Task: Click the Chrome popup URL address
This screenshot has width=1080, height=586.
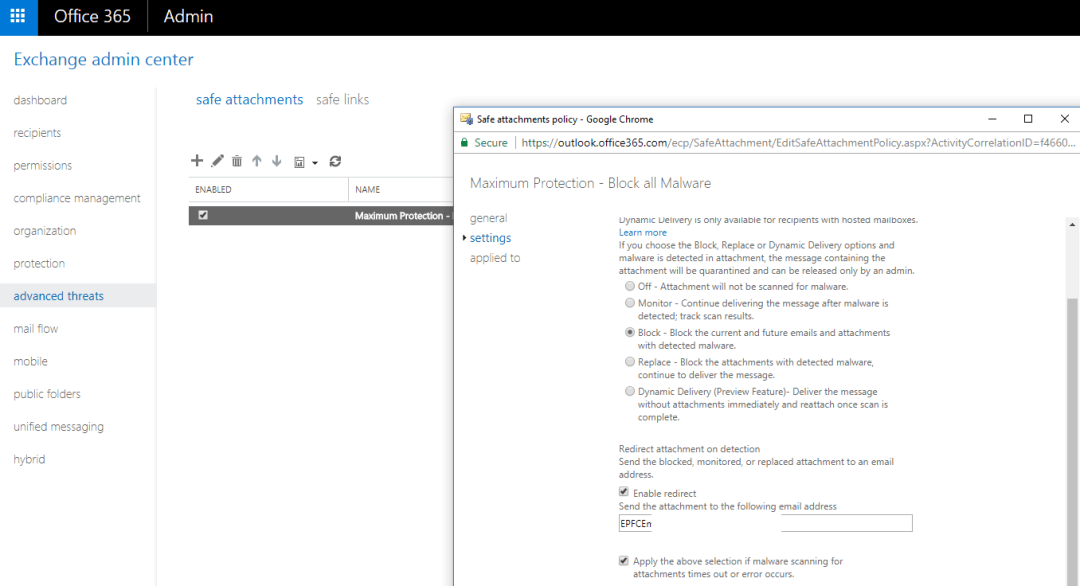Action: (798, 143)
